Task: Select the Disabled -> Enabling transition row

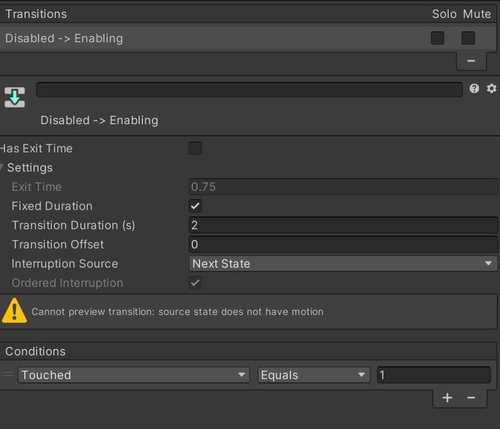Action: click(248, 38)
